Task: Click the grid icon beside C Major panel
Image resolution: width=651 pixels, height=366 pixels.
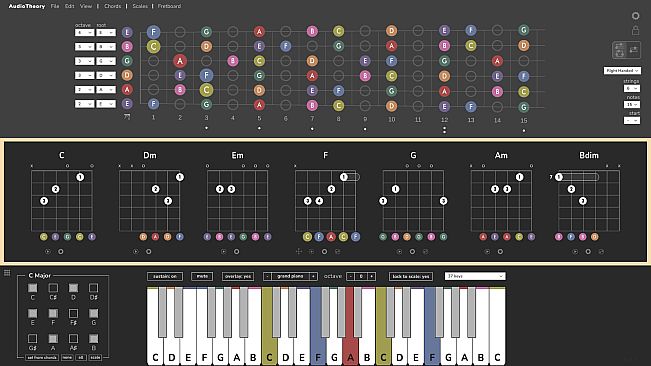Action: tap(7, 273)
